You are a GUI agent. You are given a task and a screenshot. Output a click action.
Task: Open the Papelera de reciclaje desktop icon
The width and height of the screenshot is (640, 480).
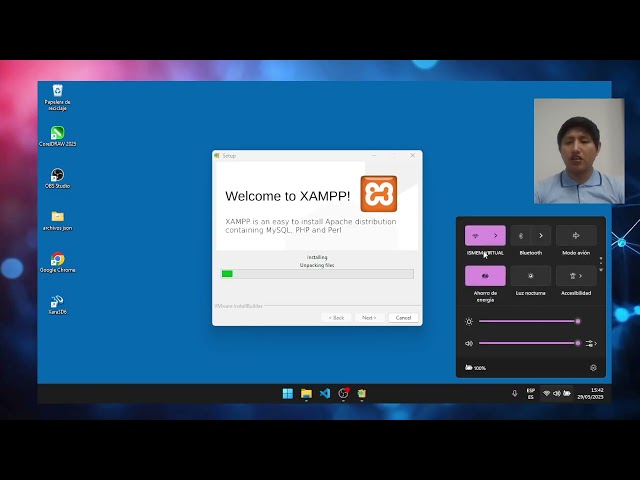(58, 97)
